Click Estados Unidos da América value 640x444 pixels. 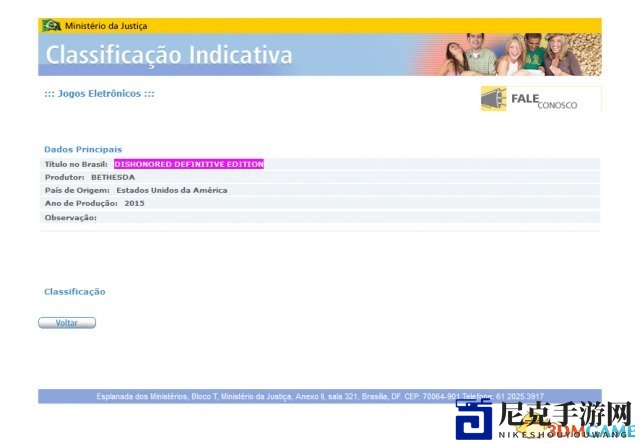(x=172, y=190)
